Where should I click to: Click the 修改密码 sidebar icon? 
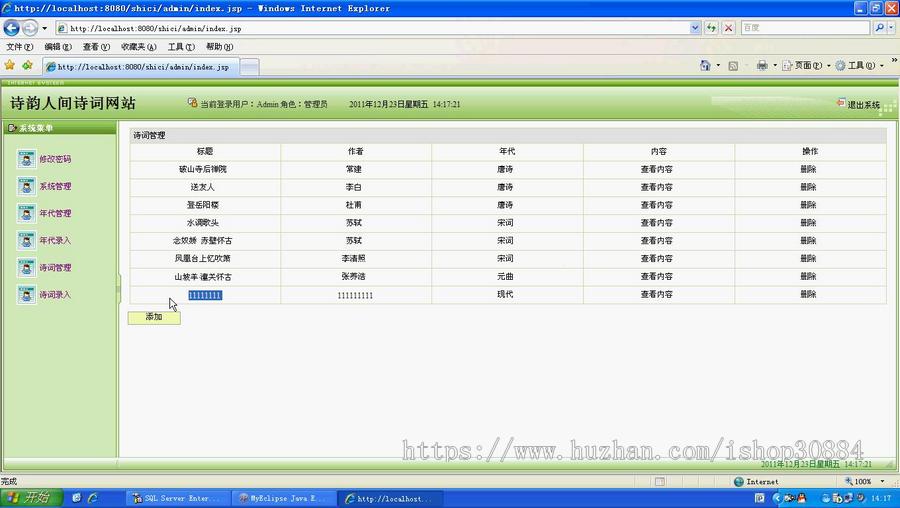coord(26,159)
